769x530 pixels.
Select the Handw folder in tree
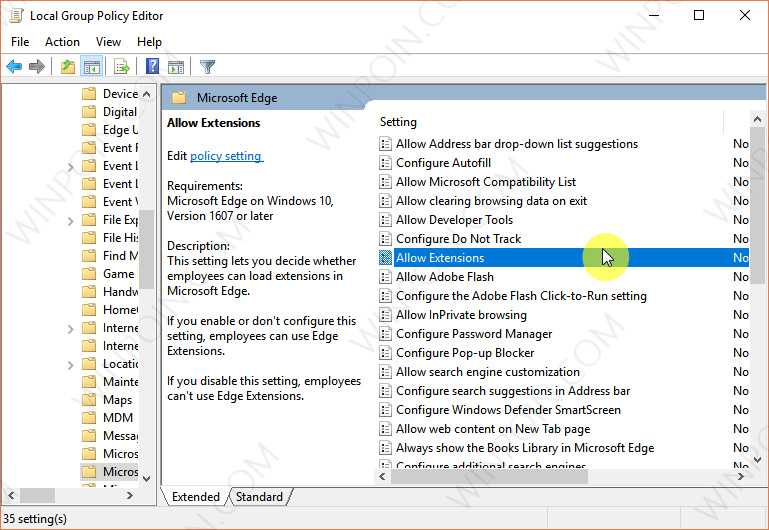(x=110, y=292)
